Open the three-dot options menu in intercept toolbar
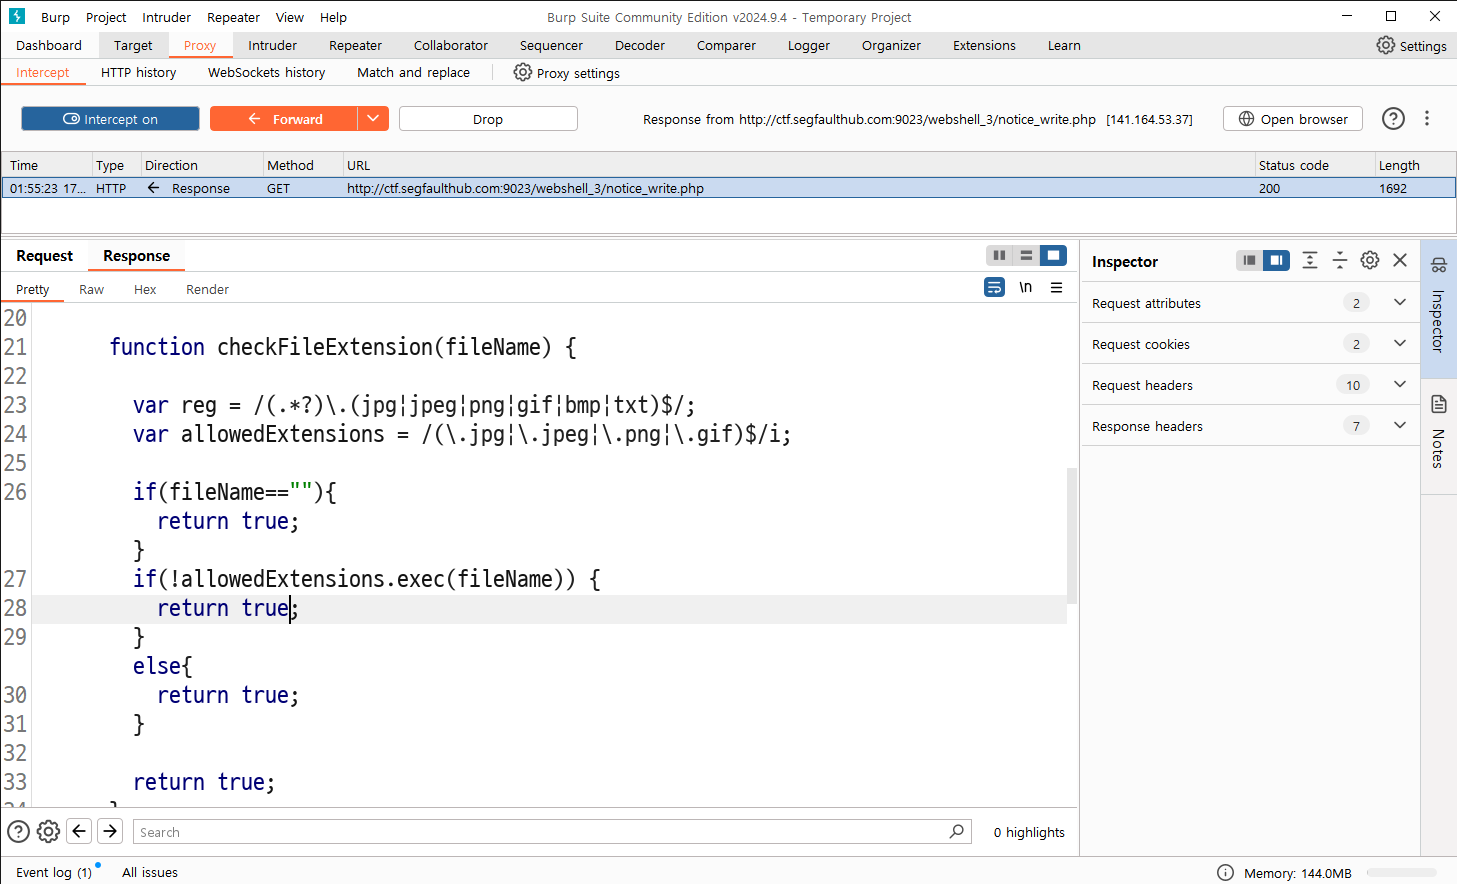 coord(1427,118)
